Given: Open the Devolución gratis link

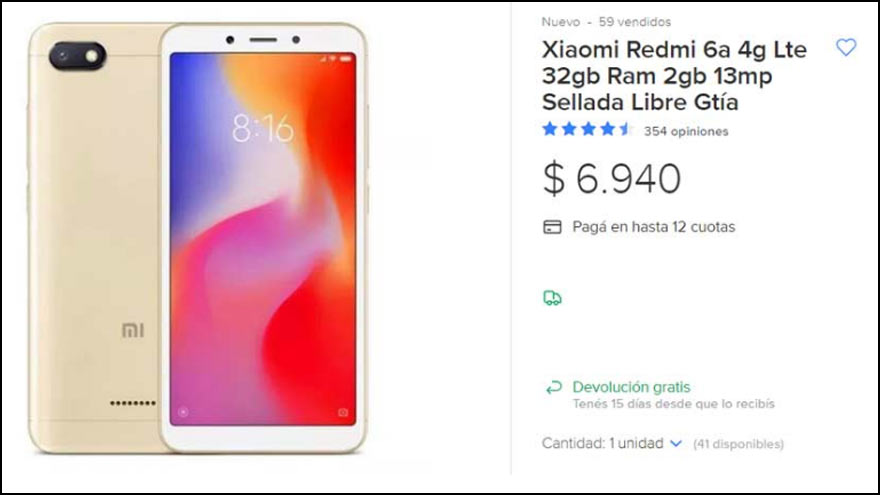Looking at the screenshot, I should [x=631, y=387].
